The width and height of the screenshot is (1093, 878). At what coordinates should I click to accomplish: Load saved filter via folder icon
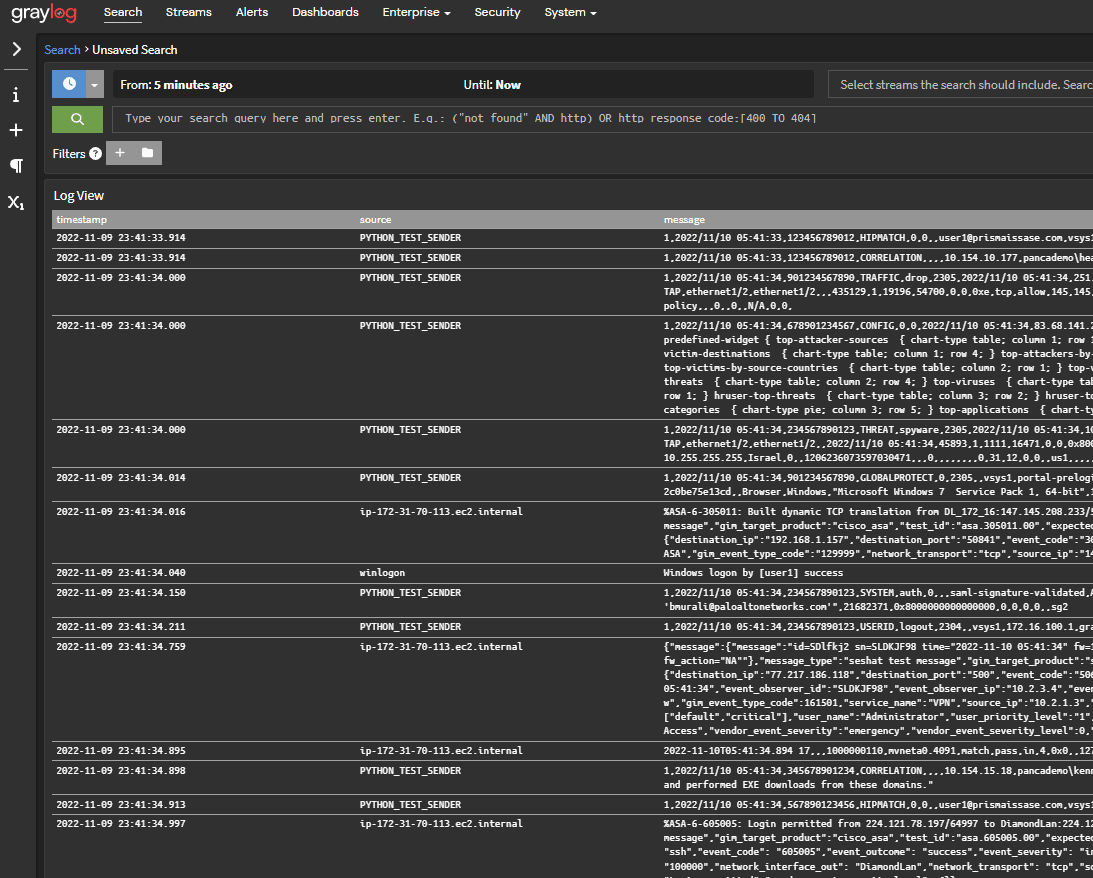click(147, 153)
